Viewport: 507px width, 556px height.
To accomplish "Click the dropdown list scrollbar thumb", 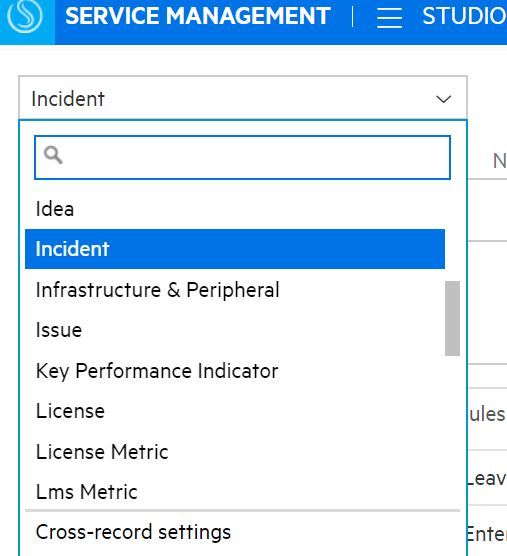I will coord(452,318).
